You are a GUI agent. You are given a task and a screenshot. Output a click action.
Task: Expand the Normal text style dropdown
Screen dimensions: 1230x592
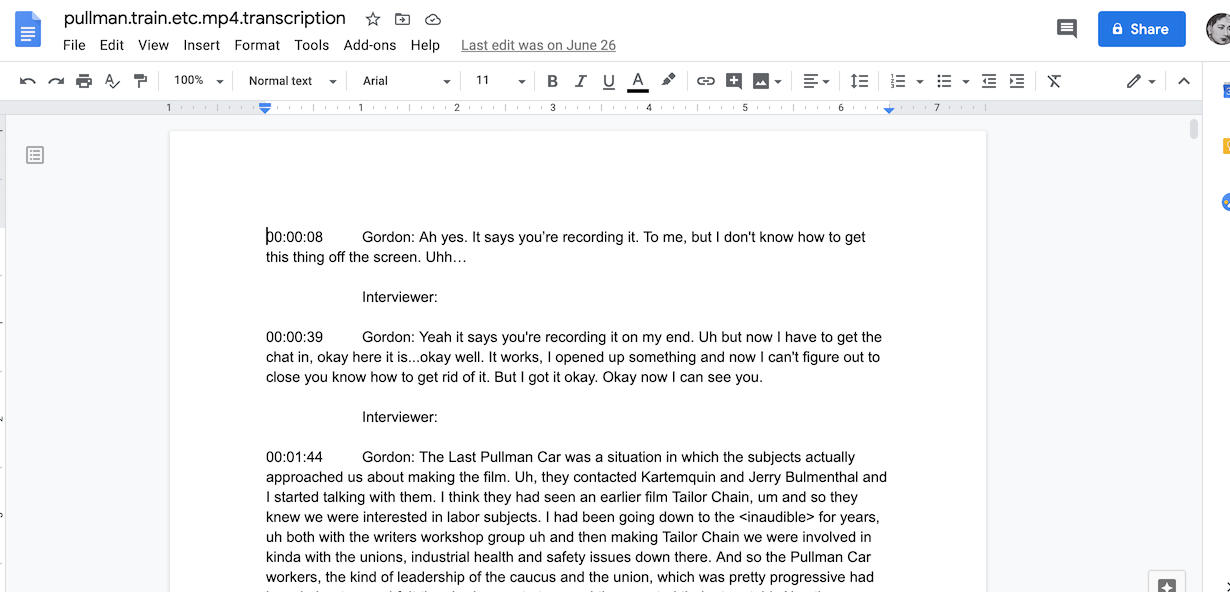click(x=292, y=81)
